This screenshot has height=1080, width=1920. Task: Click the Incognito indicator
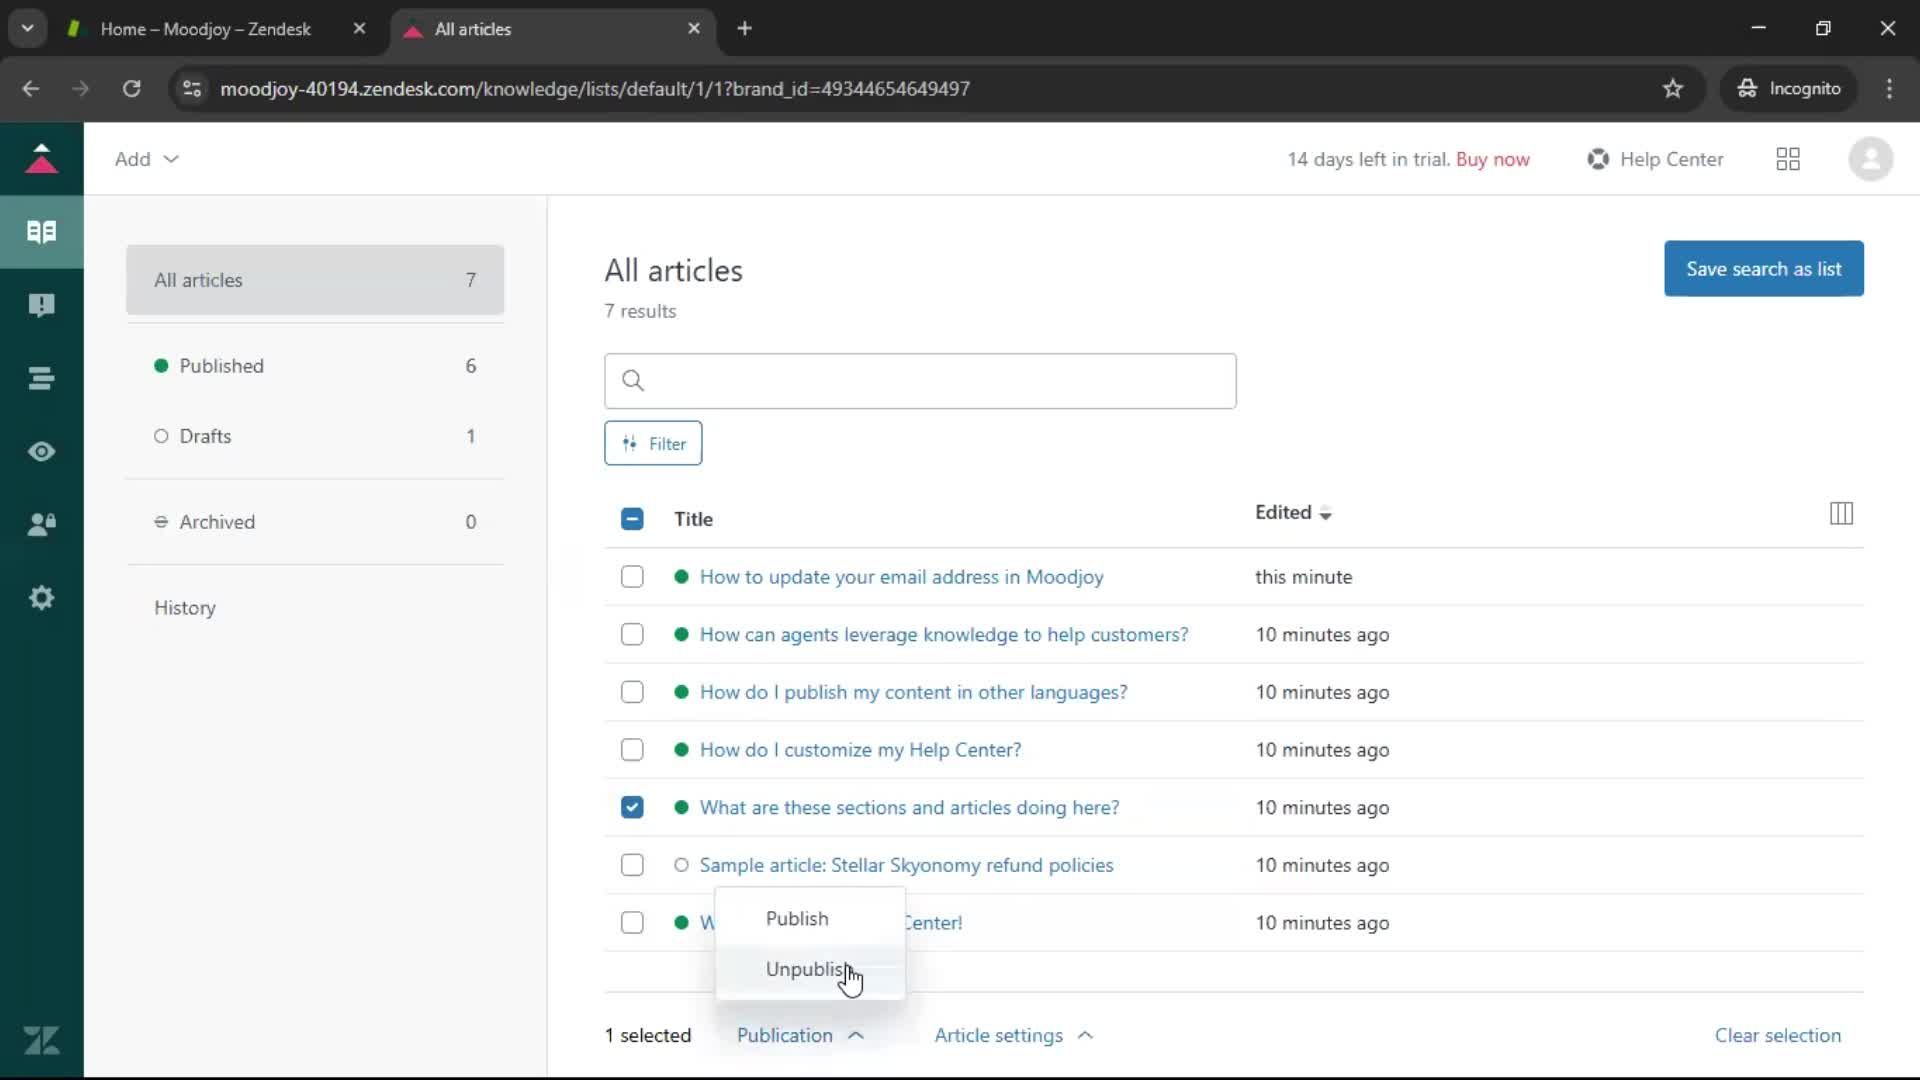pyautogui.click(x=1789, y=88)
